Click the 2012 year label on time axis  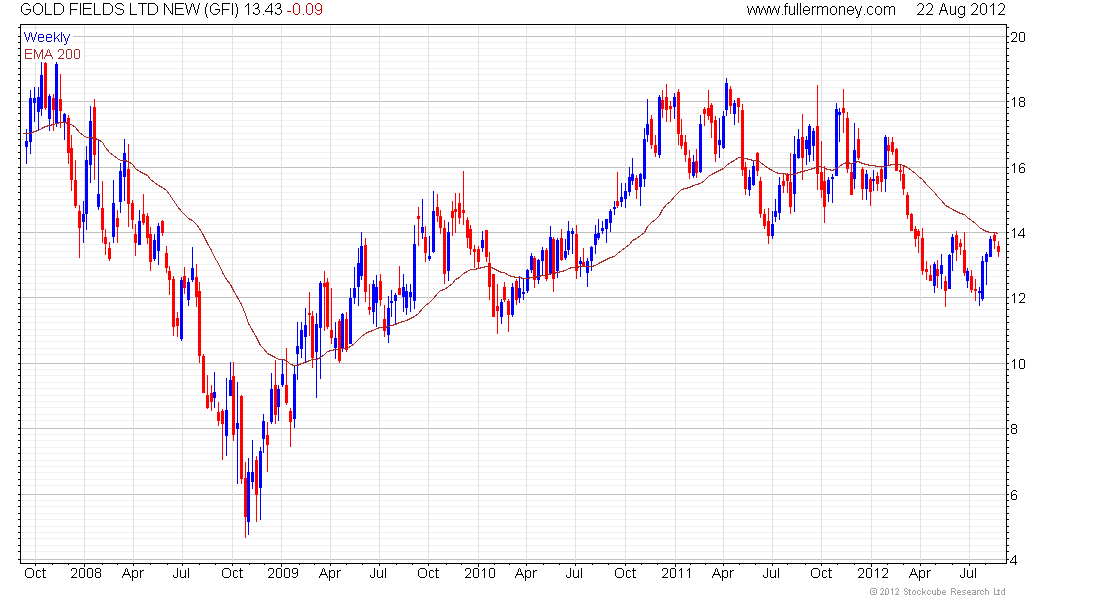(872, 574)
